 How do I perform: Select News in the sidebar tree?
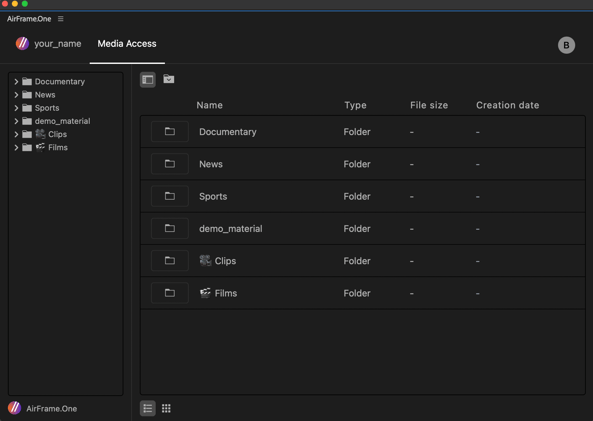(45, 95)
